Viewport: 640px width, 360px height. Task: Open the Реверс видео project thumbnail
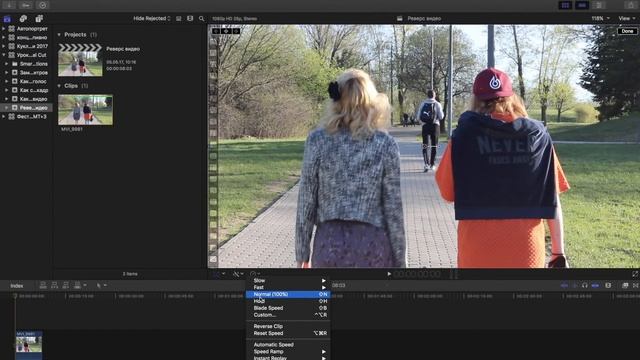coord(80,60)
